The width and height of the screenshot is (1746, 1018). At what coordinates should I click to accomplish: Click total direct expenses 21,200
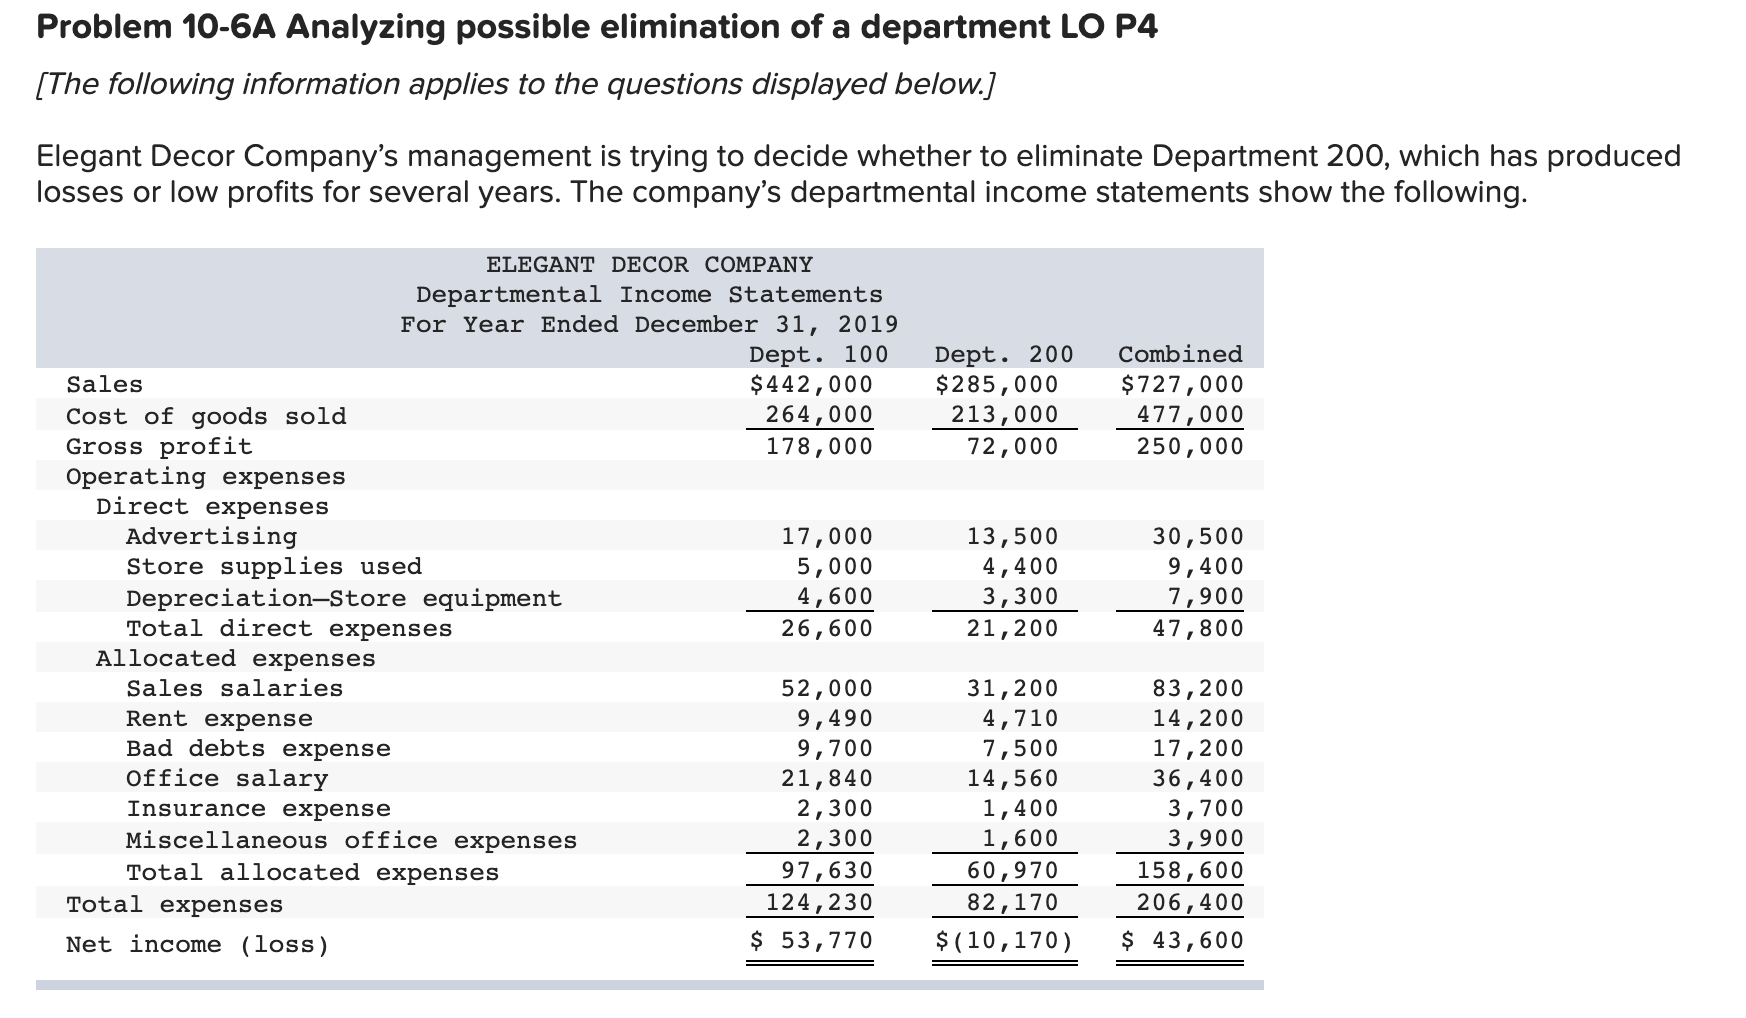[1011, 629]
